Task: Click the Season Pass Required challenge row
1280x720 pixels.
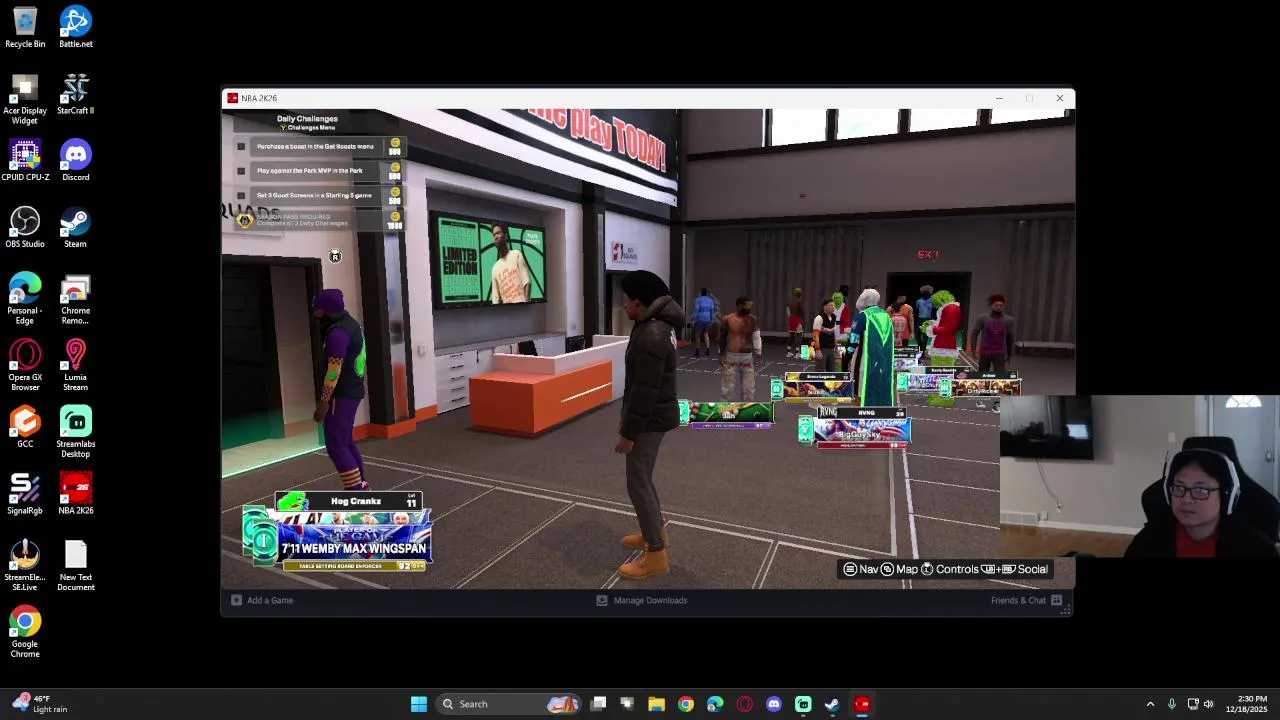Action: click(319, 220)
